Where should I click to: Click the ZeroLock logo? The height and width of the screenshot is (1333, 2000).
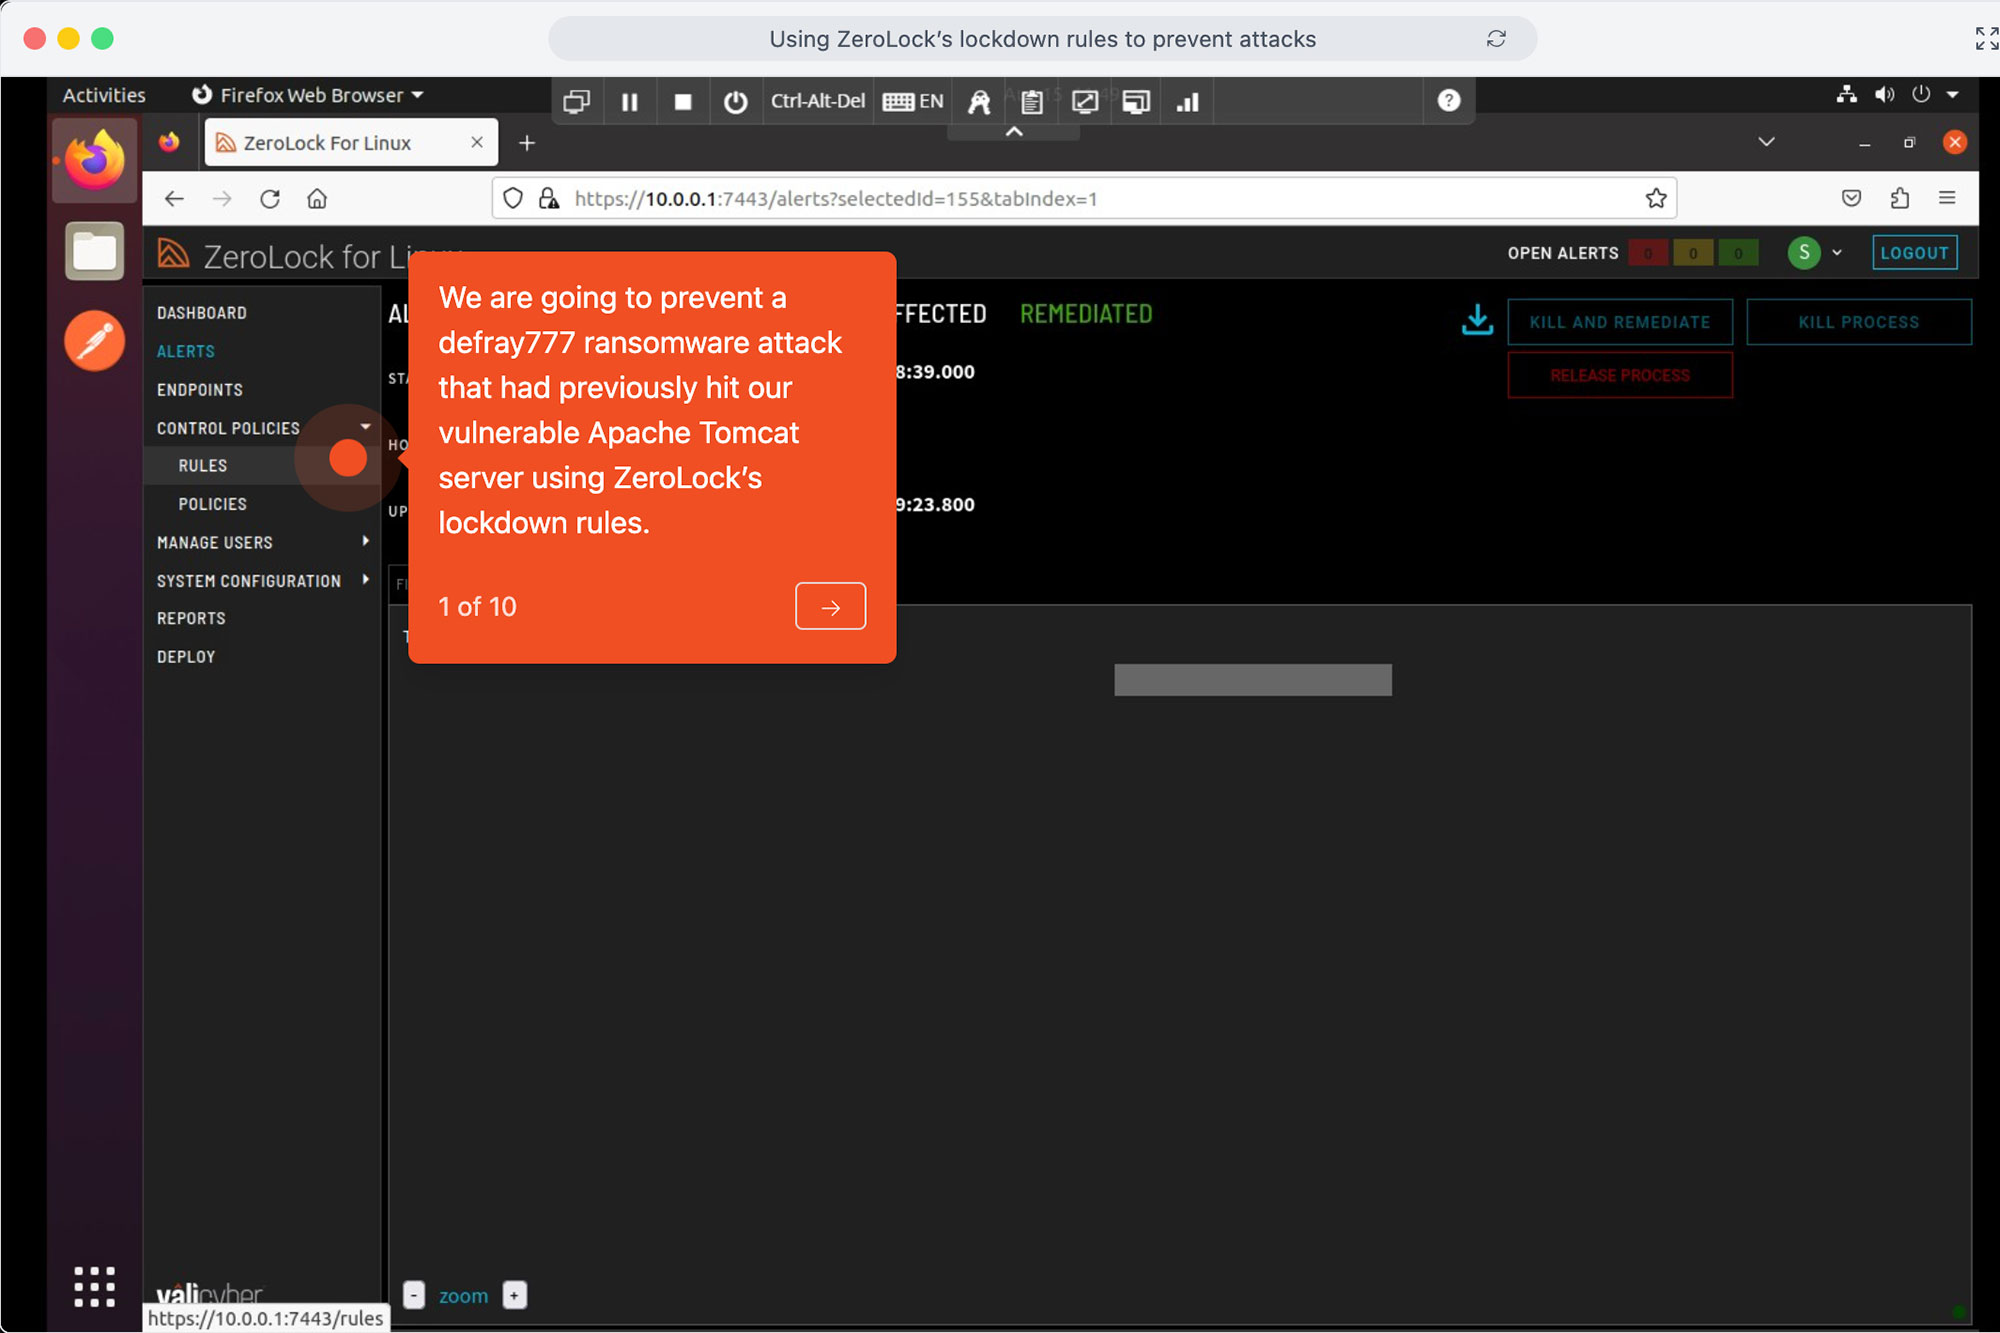pyautogui.click(x=173, y=255)
